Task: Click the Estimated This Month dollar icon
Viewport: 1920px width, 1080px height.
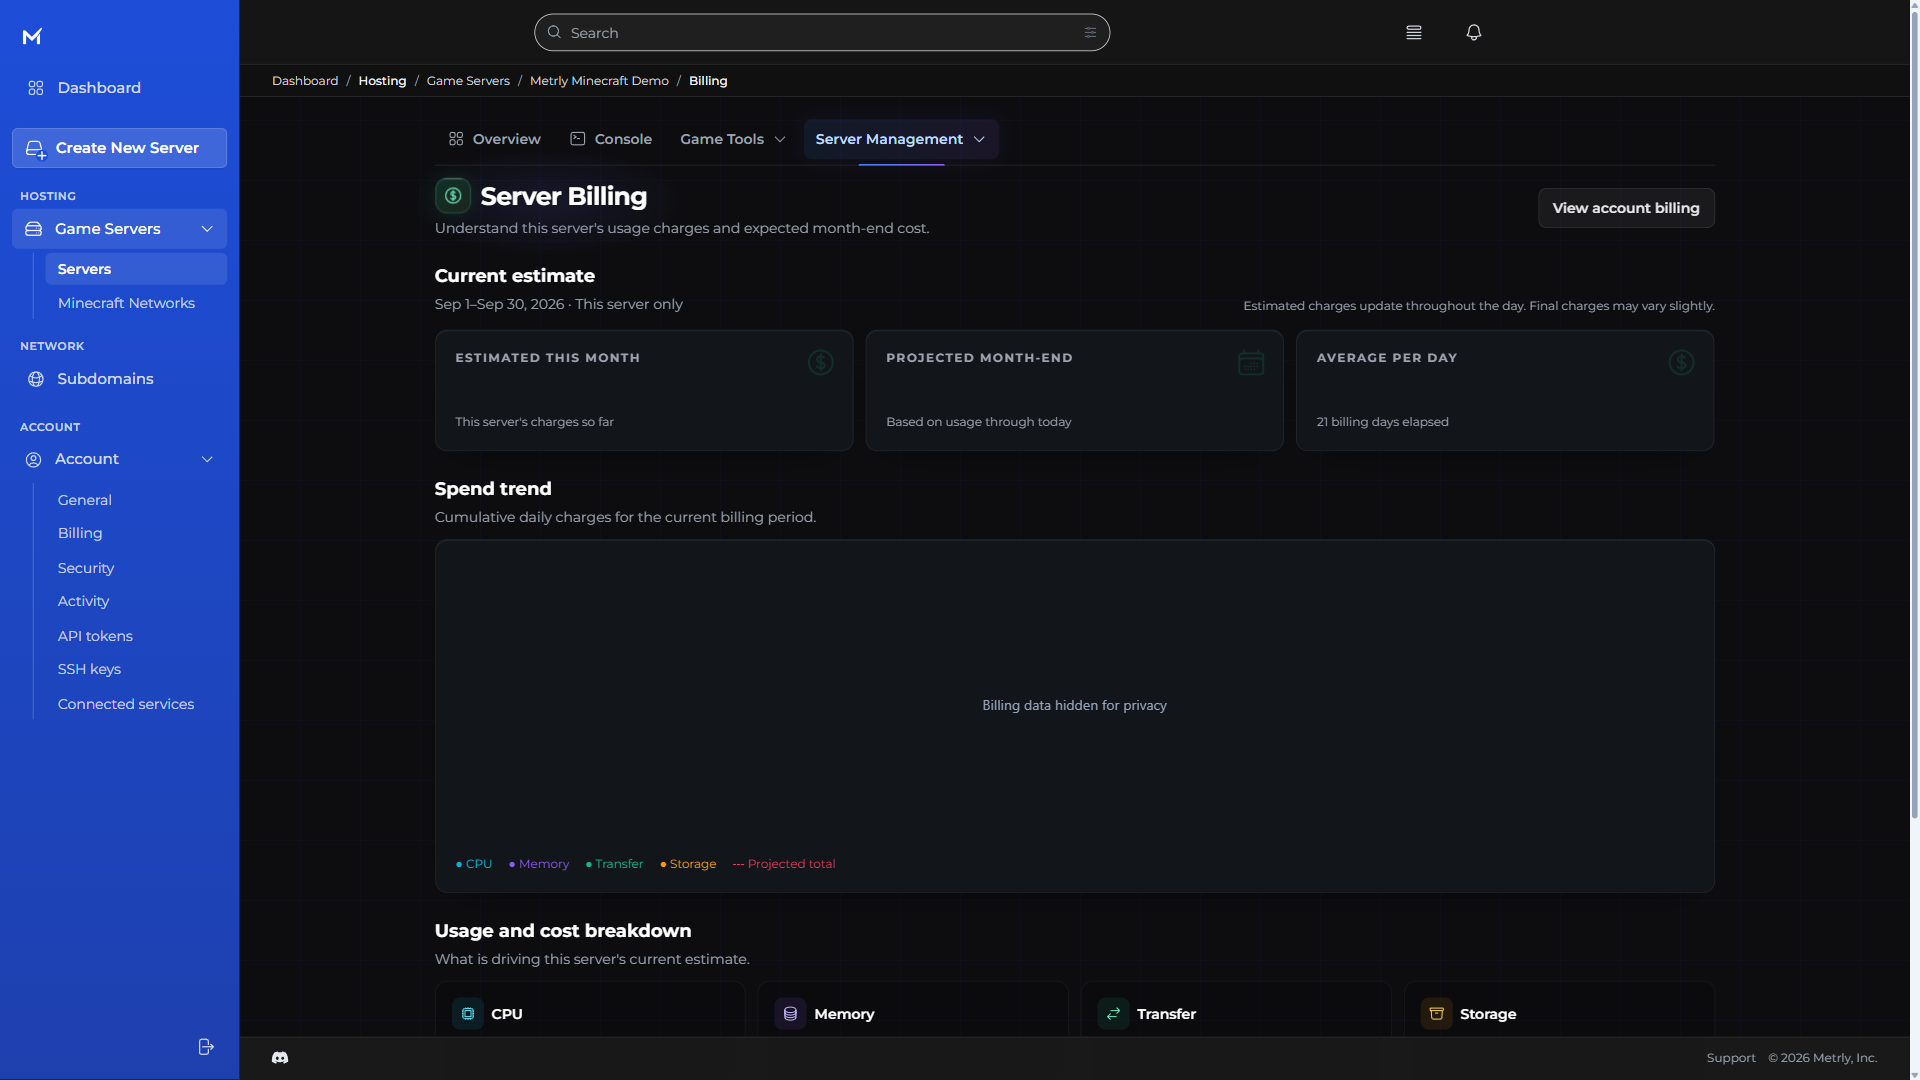Action: click(x=820, y=362)
